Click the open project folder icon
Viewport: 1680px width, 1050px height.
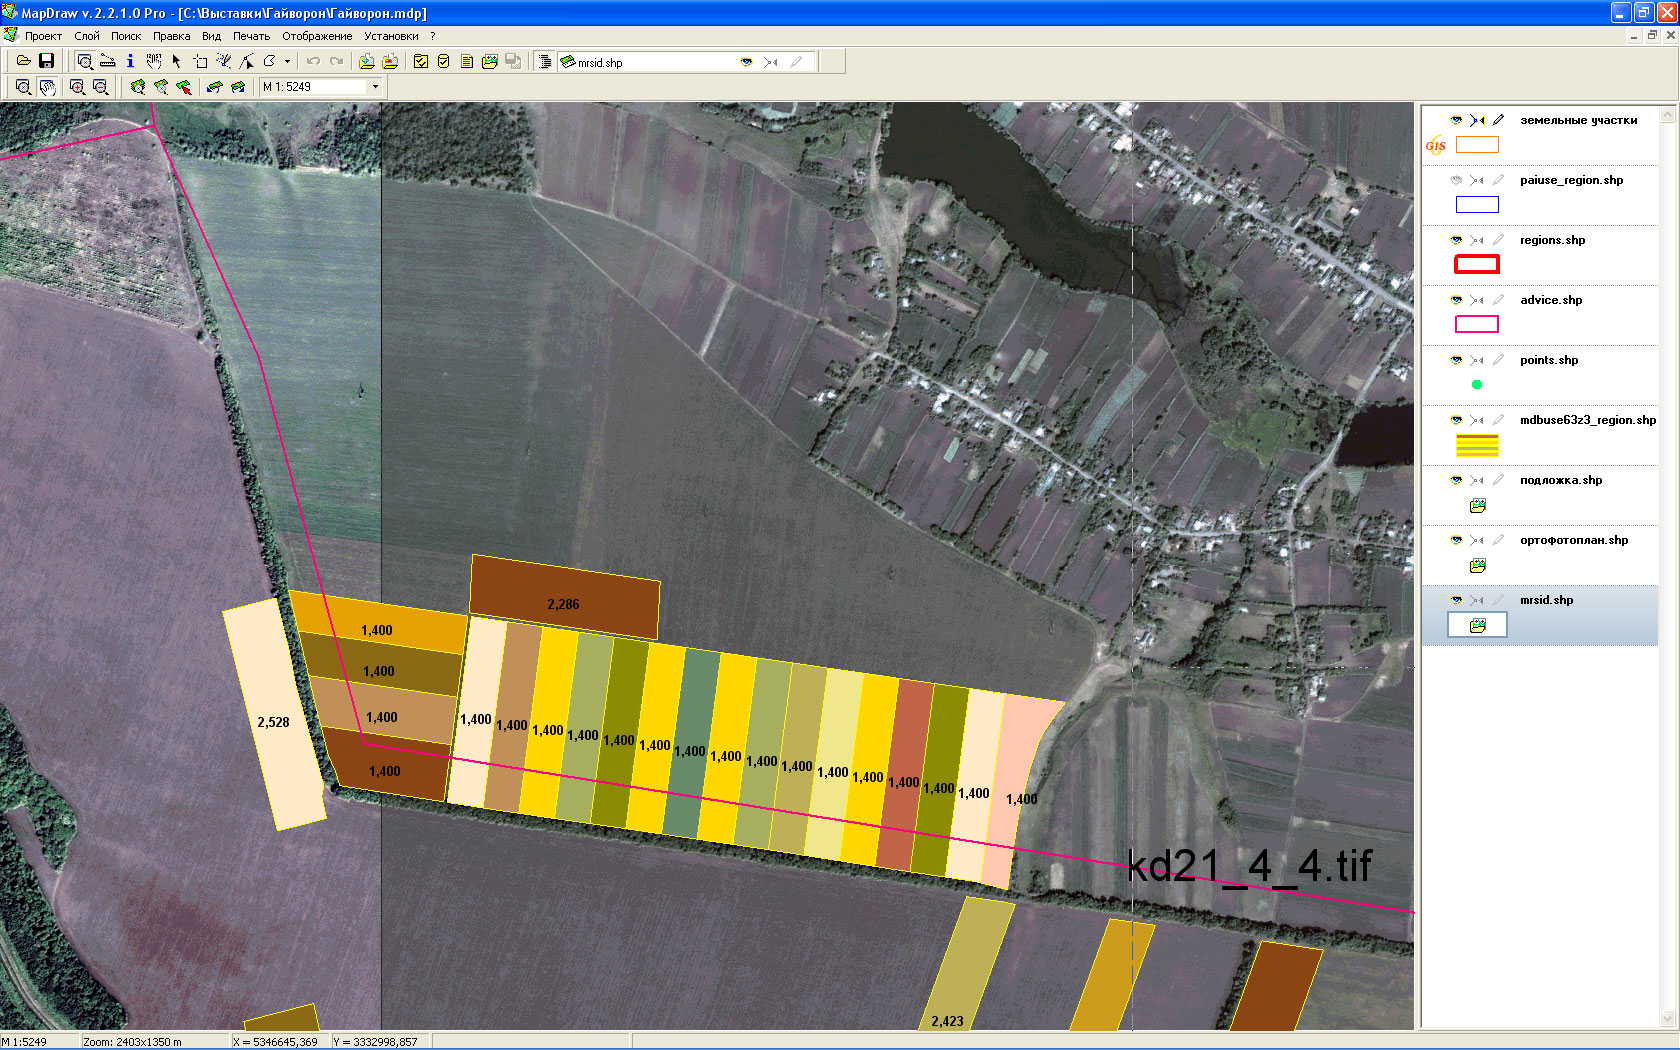click(x=23, y=62)
